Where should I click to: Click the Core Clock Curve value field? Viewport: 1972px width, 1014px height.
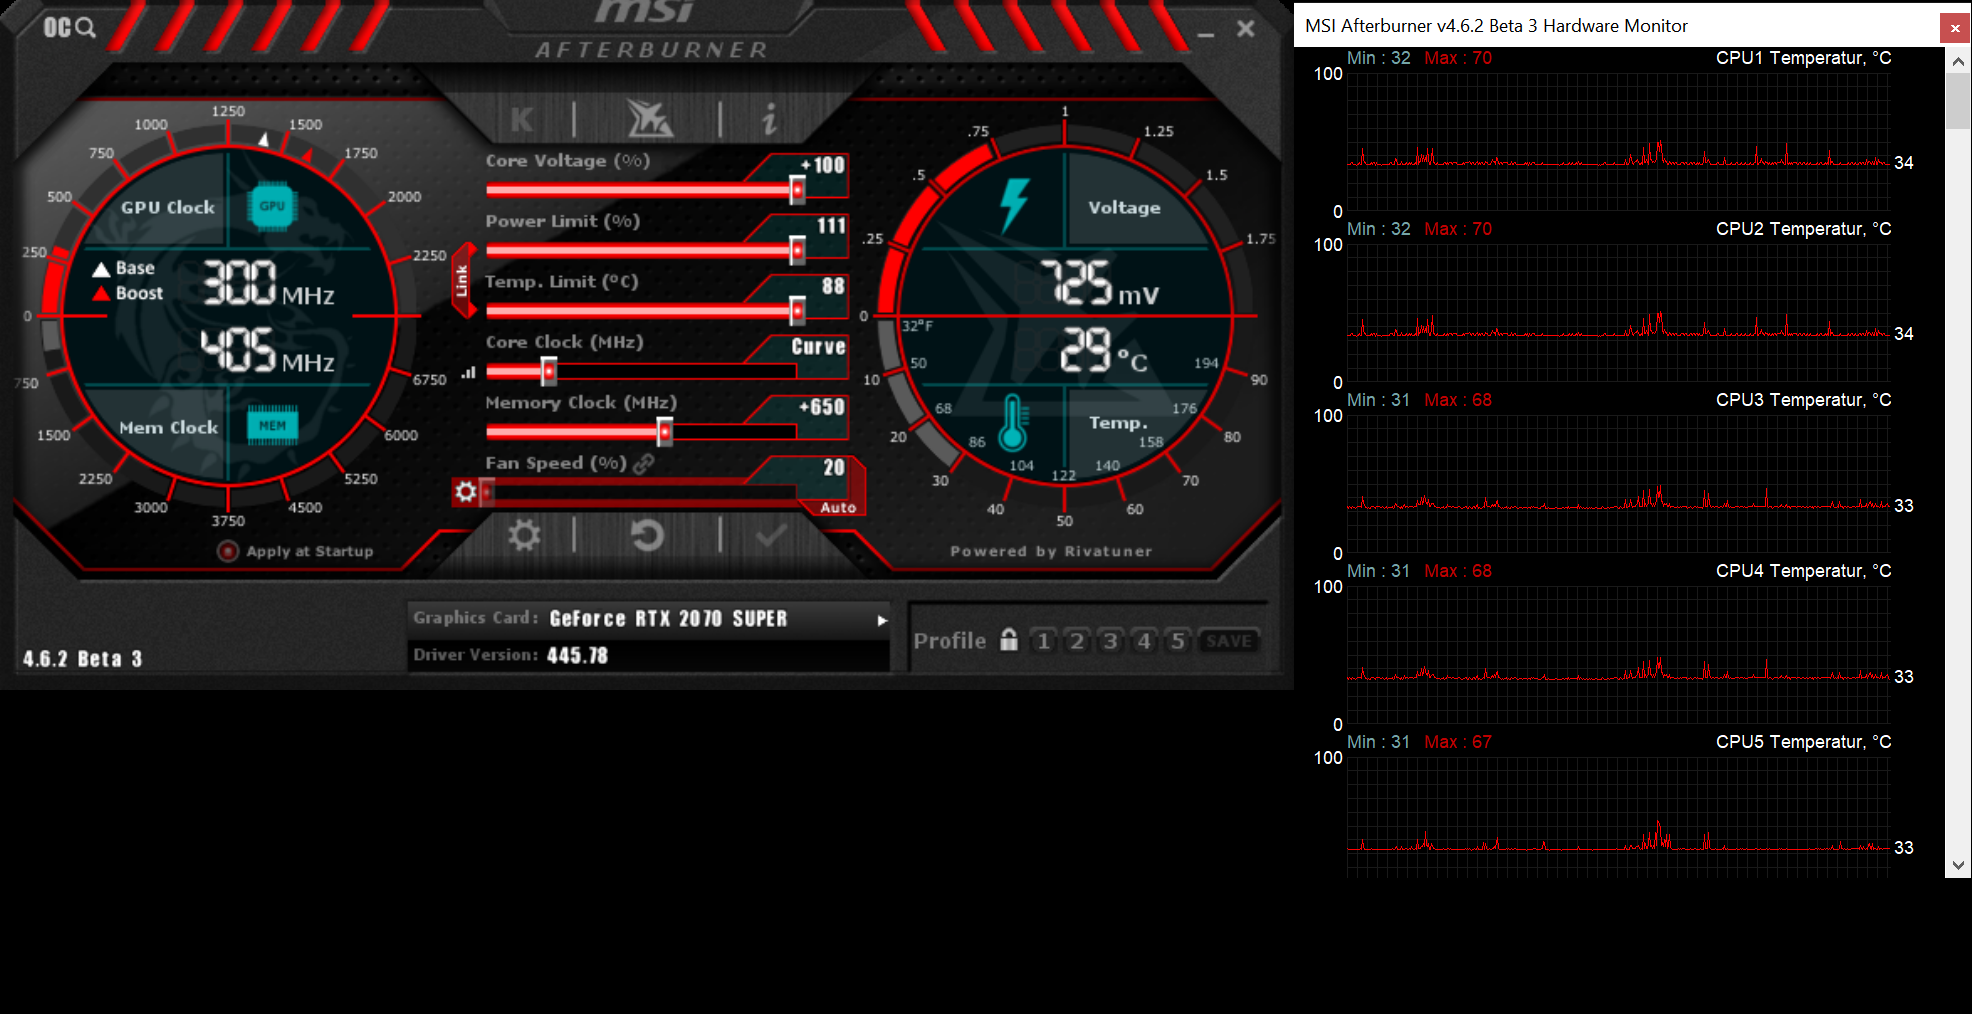818,347
